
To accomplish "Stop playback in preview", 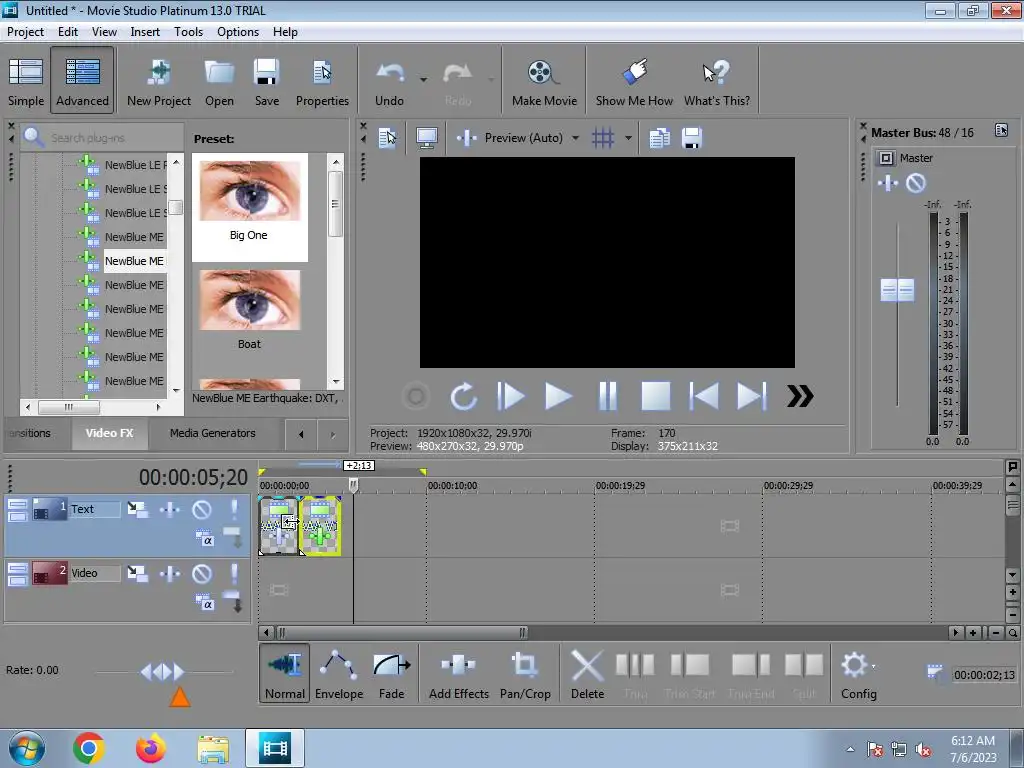I will (x=656, y=396).
